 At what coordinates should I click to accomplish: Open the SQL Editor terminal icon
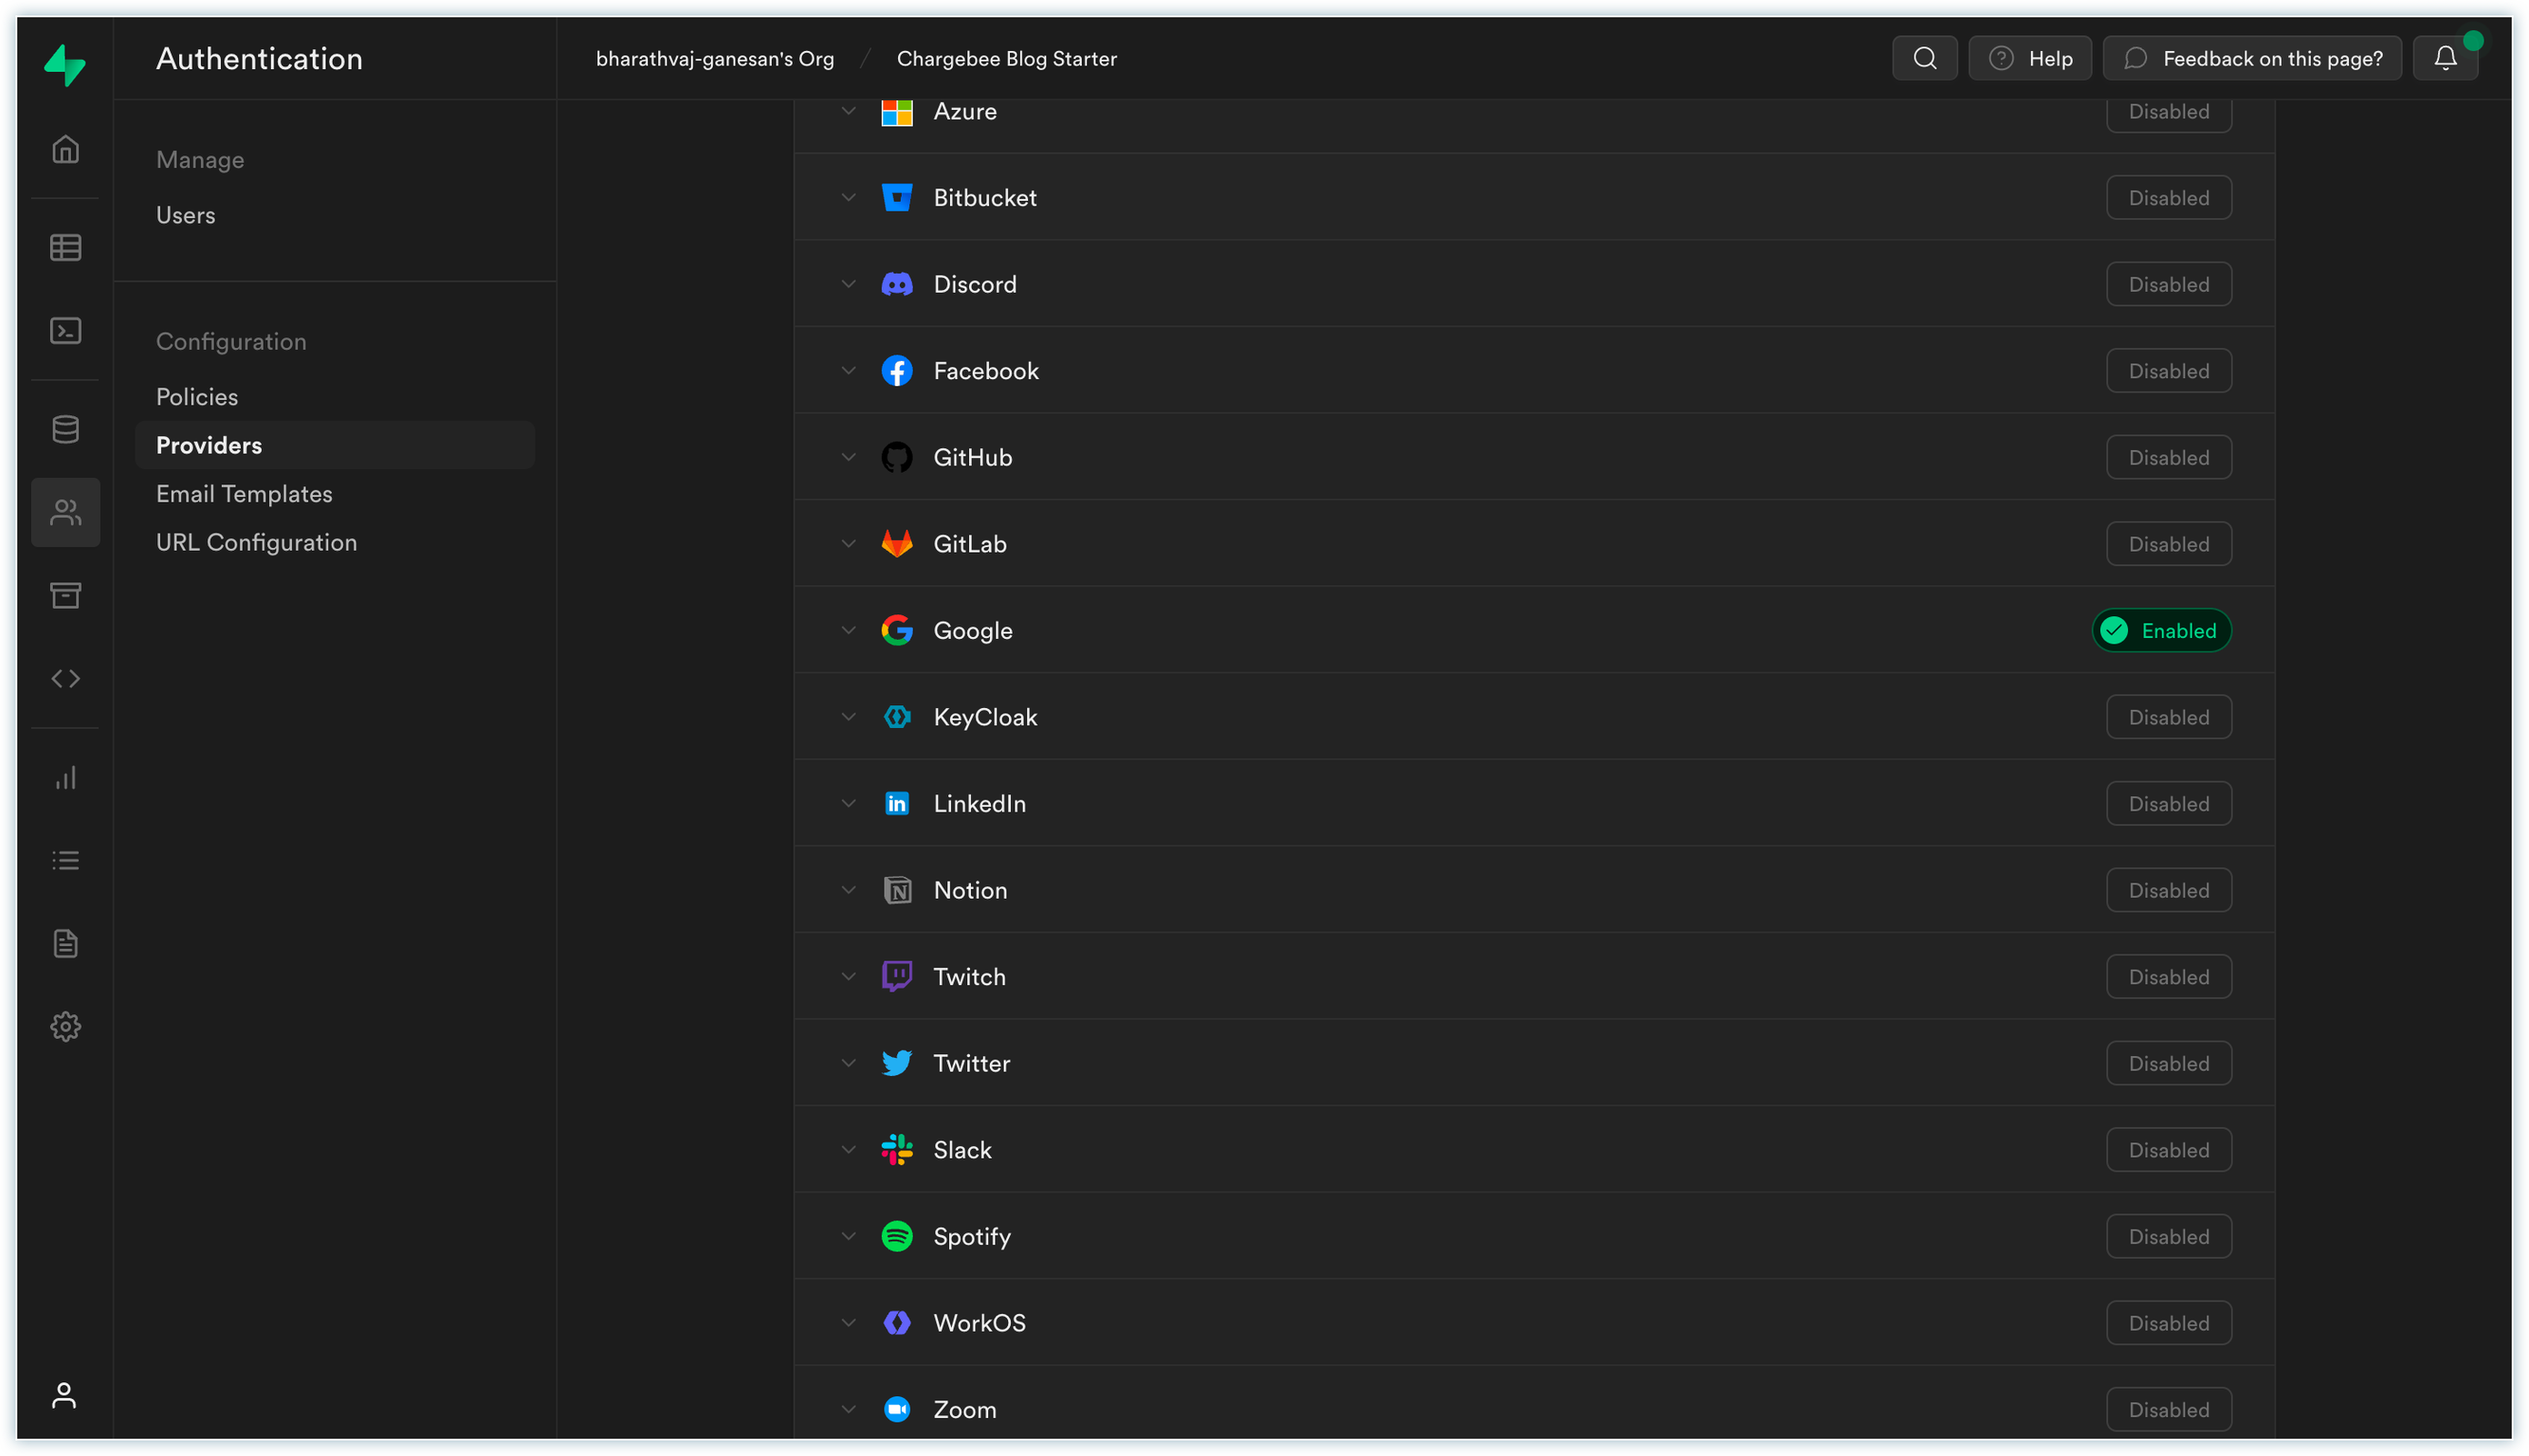coord(65,330)
